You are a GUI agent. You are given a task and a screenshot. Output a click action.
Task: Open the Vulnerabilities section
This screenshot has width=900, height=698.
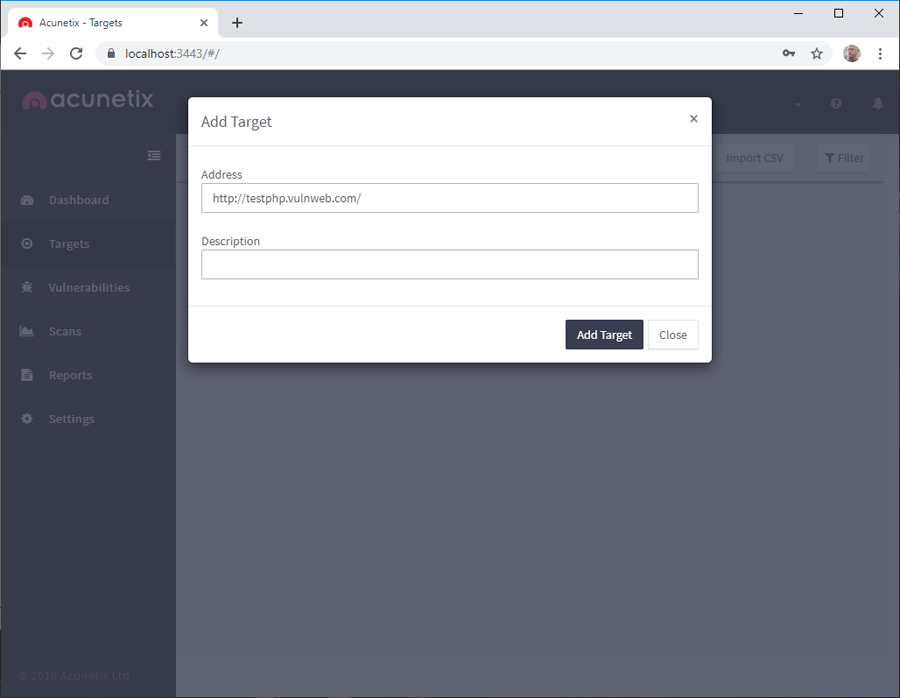click(x=88, y=288)
